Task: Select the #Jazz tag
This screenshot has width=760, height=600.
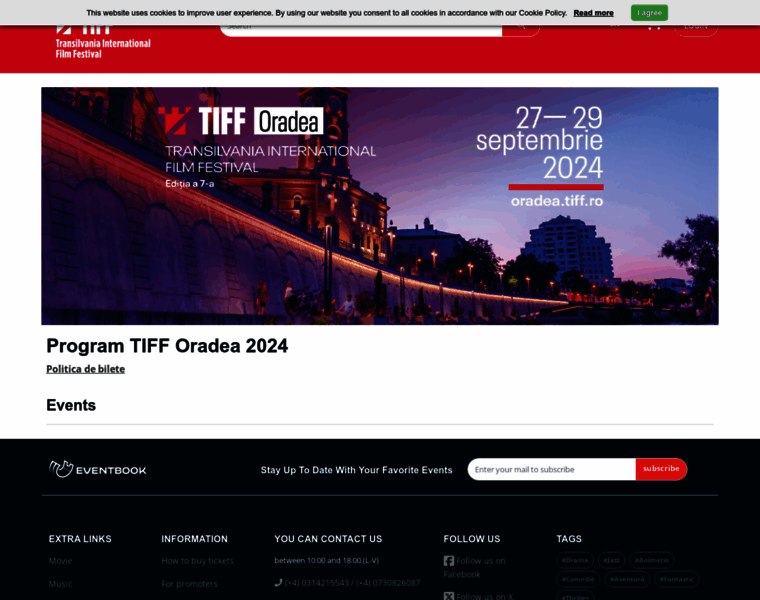Action: (x=612, y=560)
